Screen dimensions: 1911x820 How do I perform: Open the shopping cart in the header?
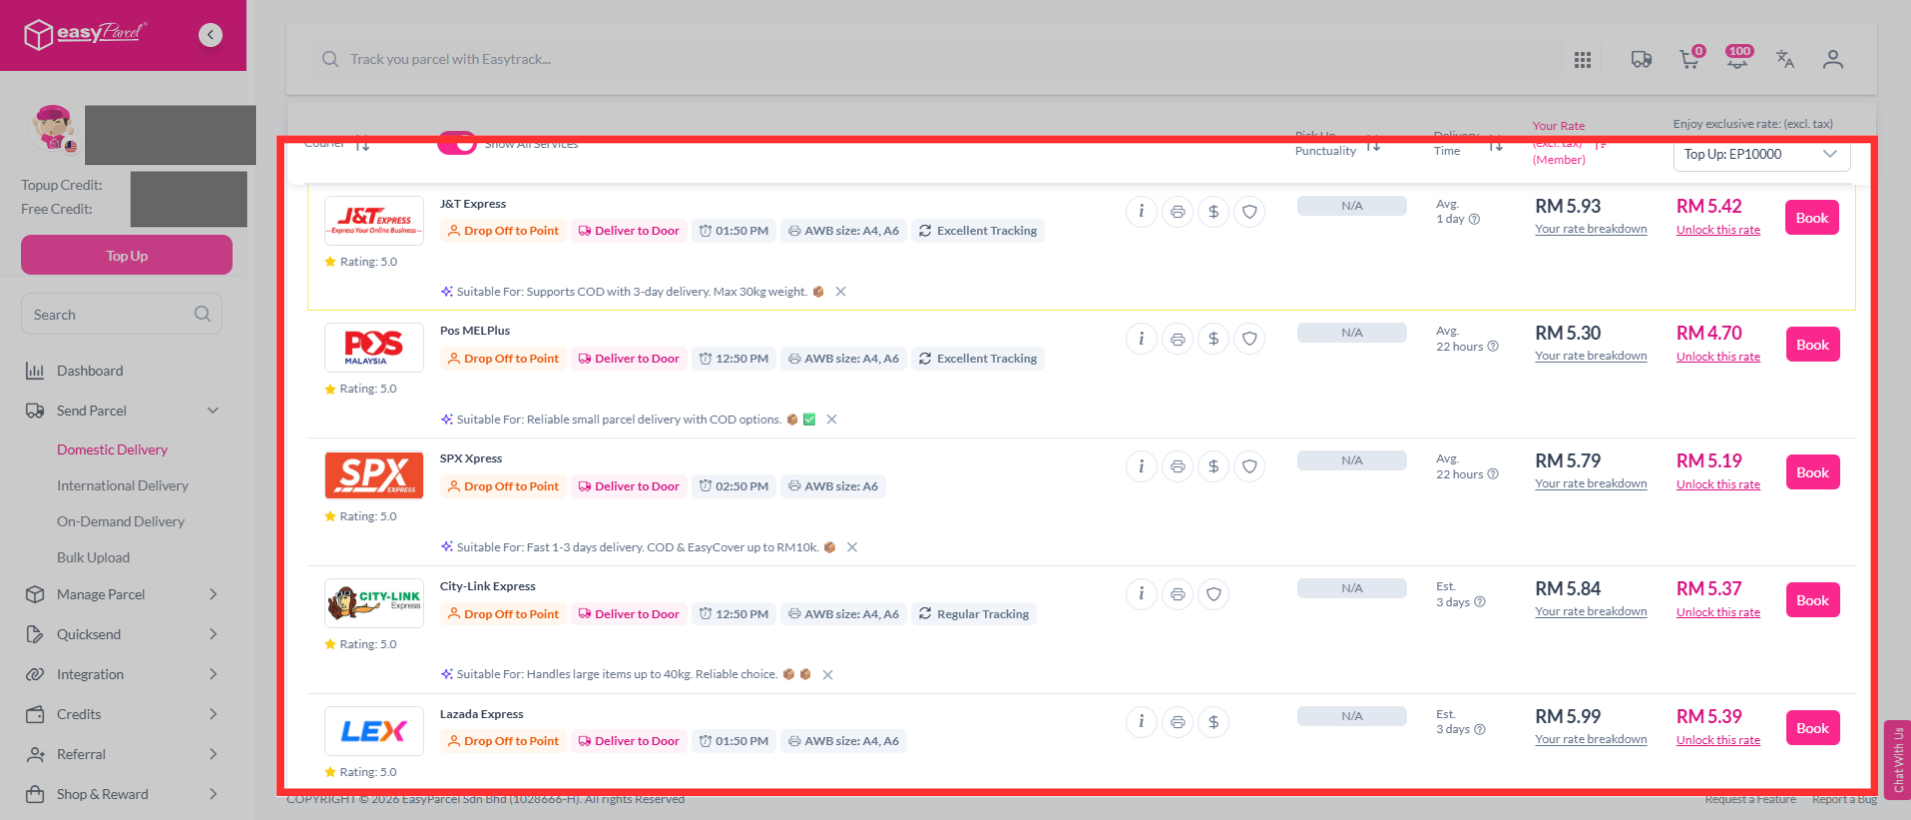pos(1690,59)
